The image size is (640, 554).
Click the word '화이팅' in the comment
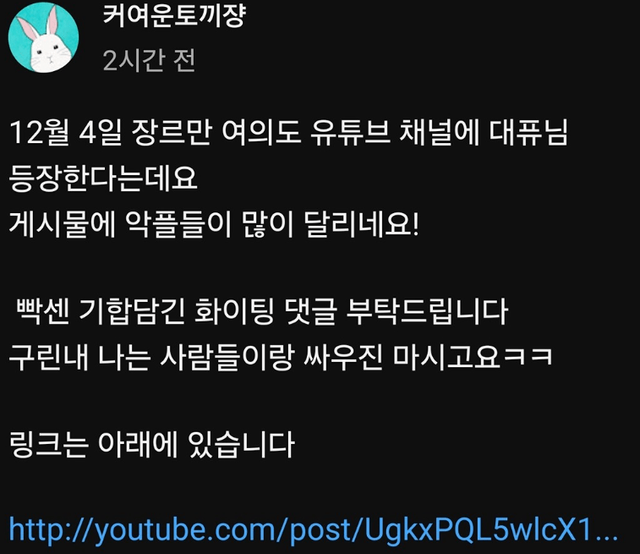coord(234,311)
